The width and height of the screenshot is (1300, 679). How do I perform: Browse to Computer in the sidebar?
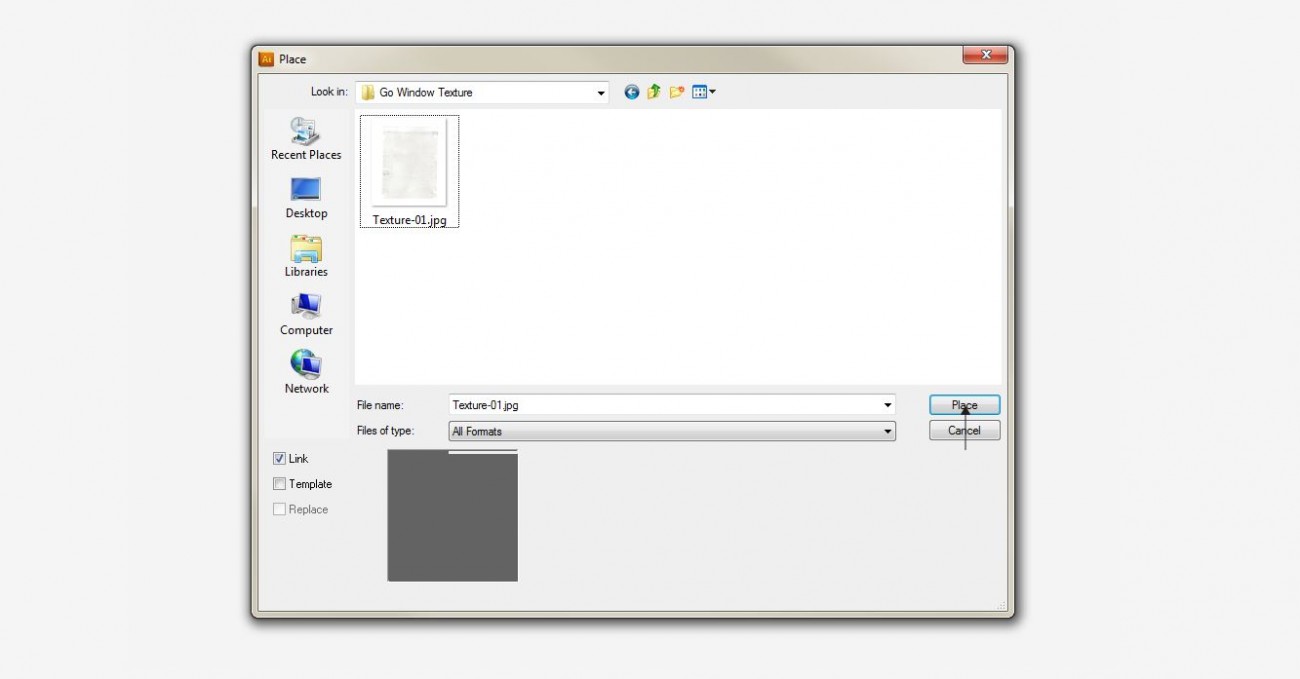click(306, 314)
